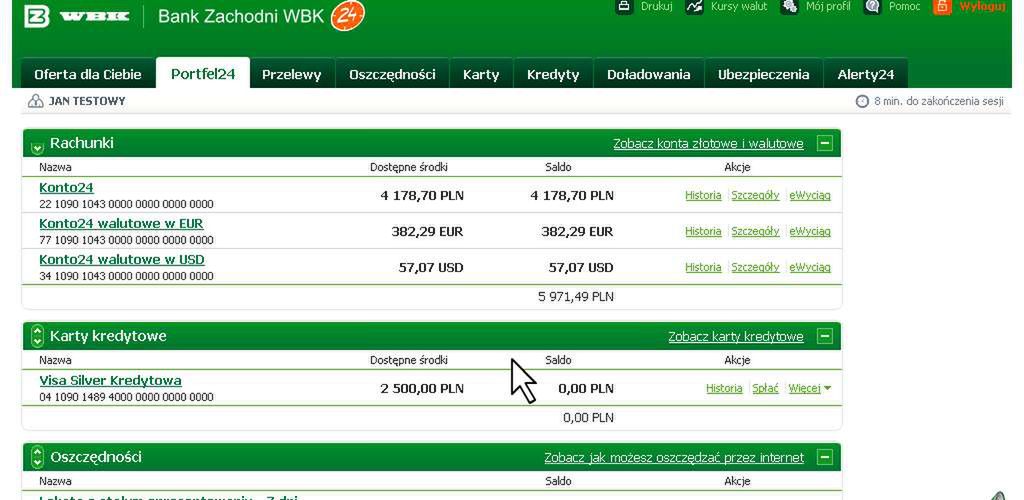Open eWyciąg for Konto24 PLN account
This screenshot has height=500, width=1024.
[810, 195]
